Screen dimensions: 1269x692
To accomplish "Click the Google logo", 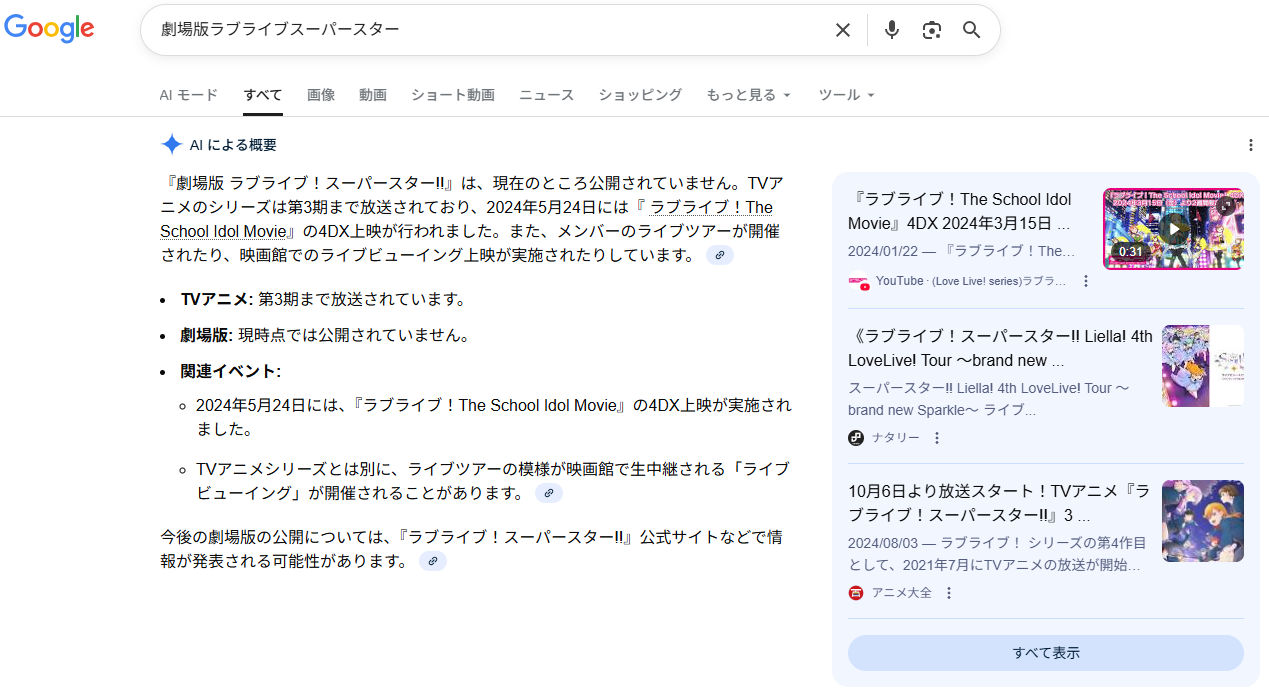I will tap(49, 29).
